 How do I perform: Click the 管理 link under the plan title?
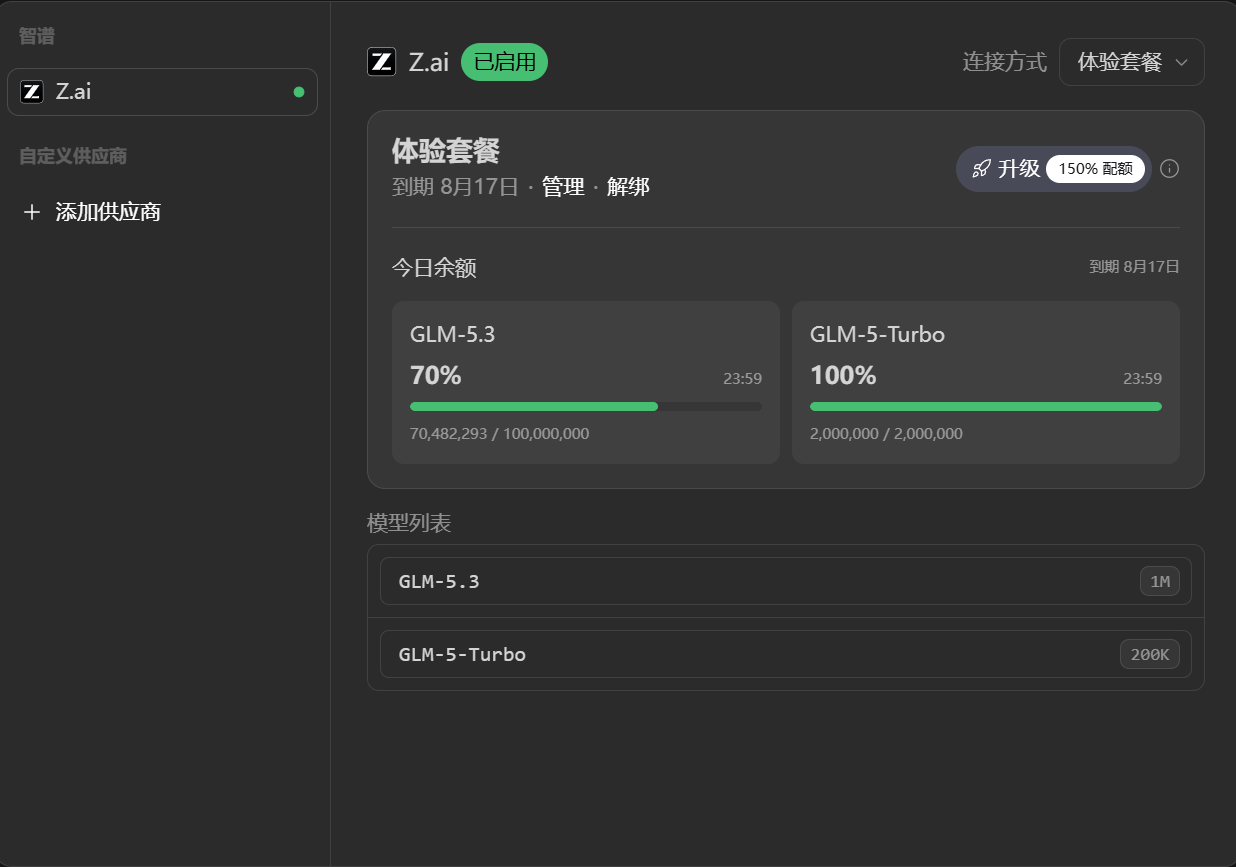tap(563, 187)
